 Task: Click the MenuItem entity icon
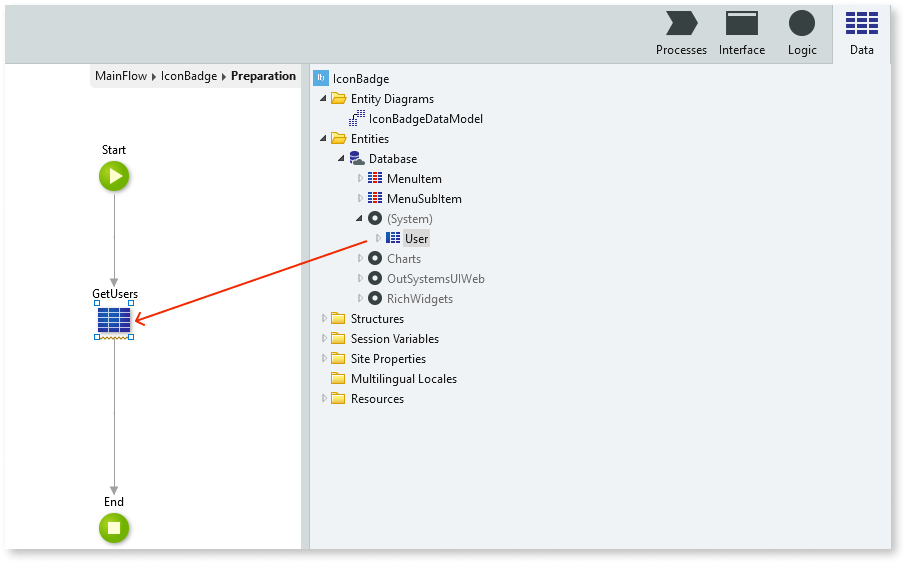[375, 178]
